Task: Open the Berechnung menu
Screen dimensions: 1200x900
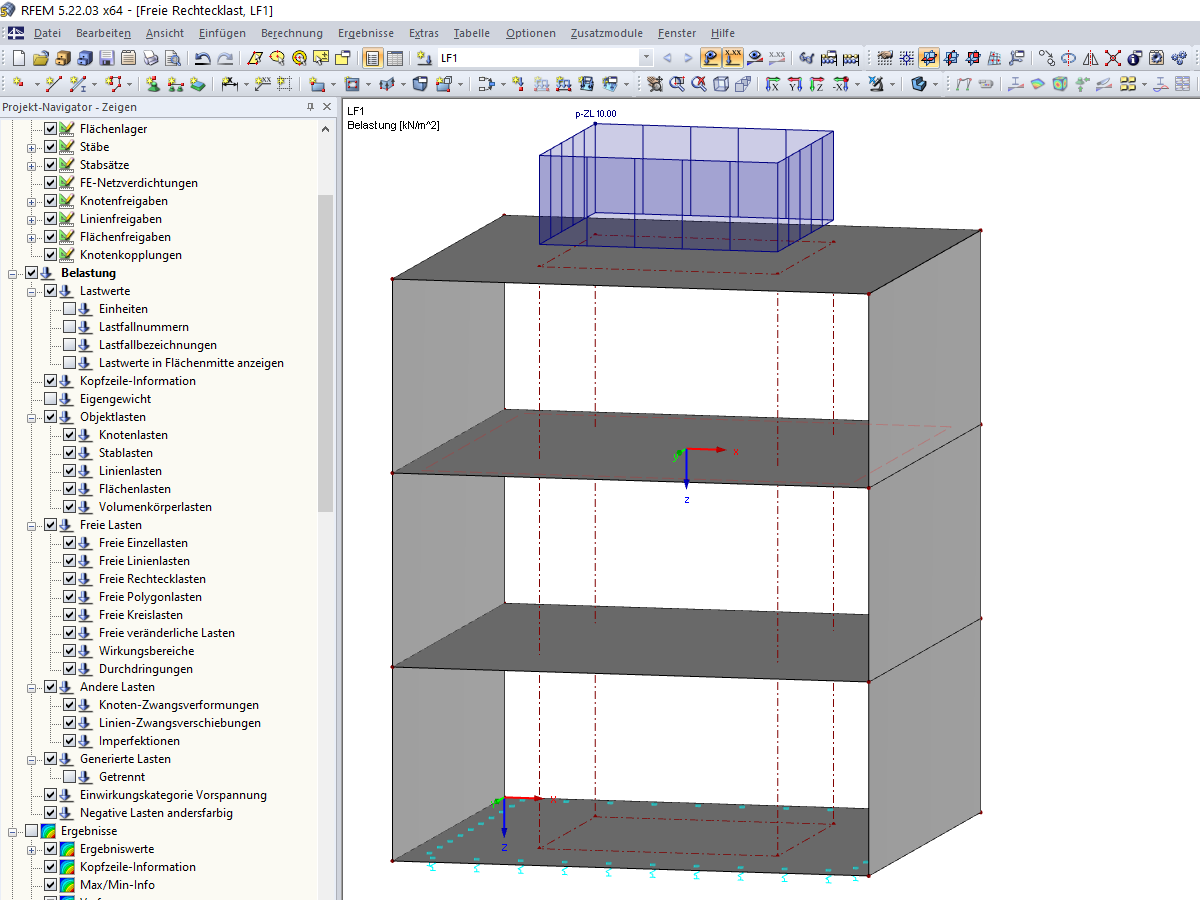Action: (292, 33)
